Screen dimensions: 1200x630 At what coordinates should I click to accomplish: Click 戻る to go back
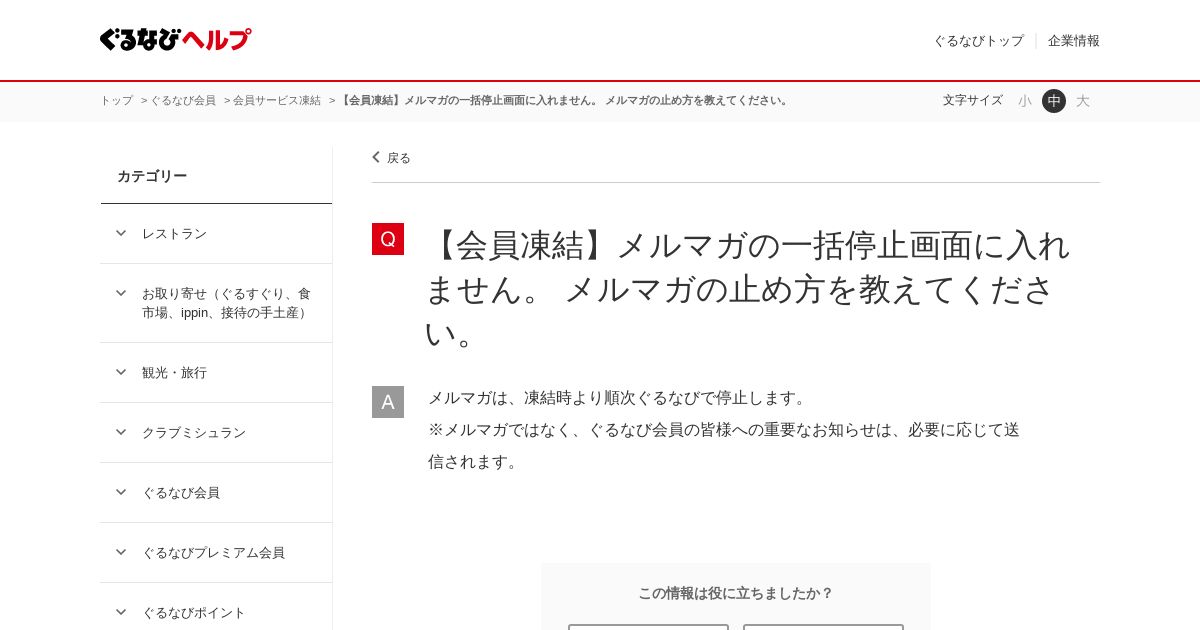click(398, 158)
